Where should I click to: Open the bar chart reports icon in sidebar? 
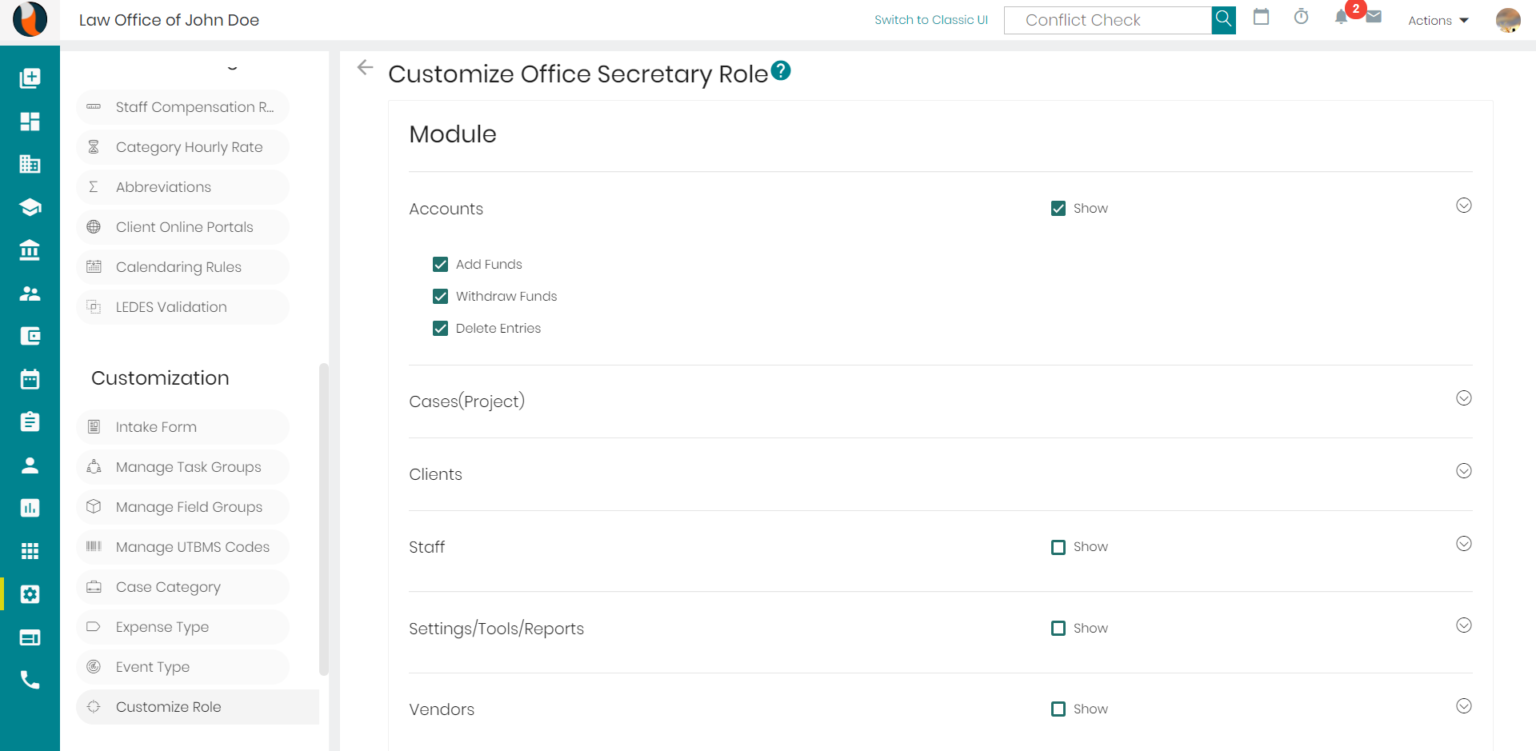point(30,508)
